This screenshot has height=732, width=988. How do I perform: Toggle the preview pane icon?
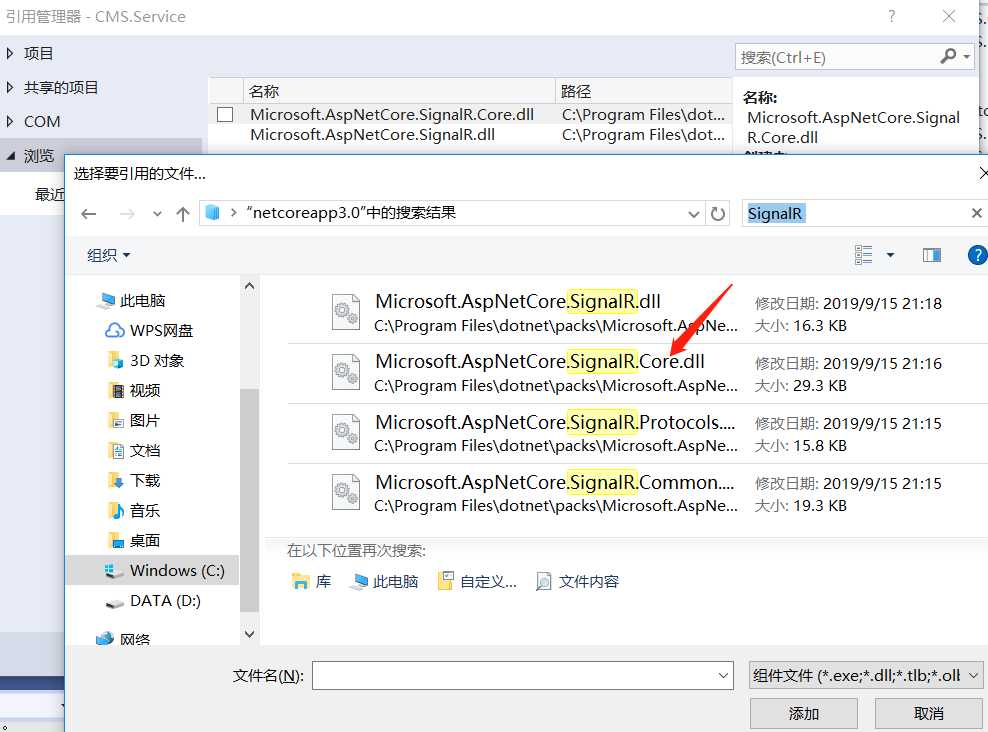[x=931, y=254]
